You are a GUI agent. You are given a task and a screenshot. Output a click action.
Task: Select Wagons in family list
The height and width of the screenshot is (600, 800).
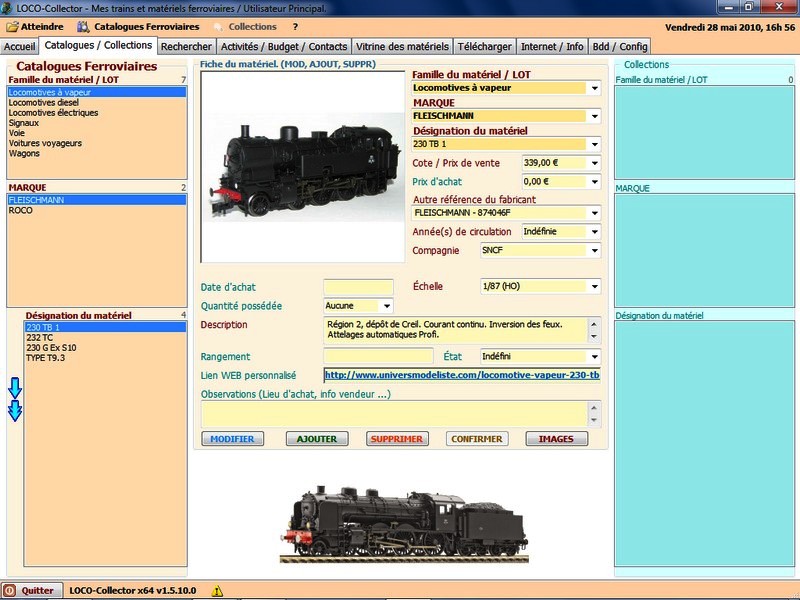pos(96,153)
